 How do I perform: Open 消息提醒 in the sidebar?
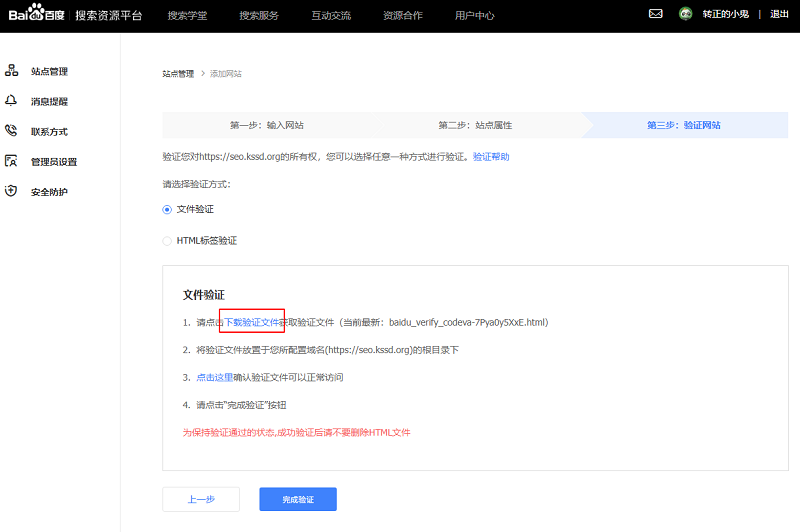[x=49, y=102]
